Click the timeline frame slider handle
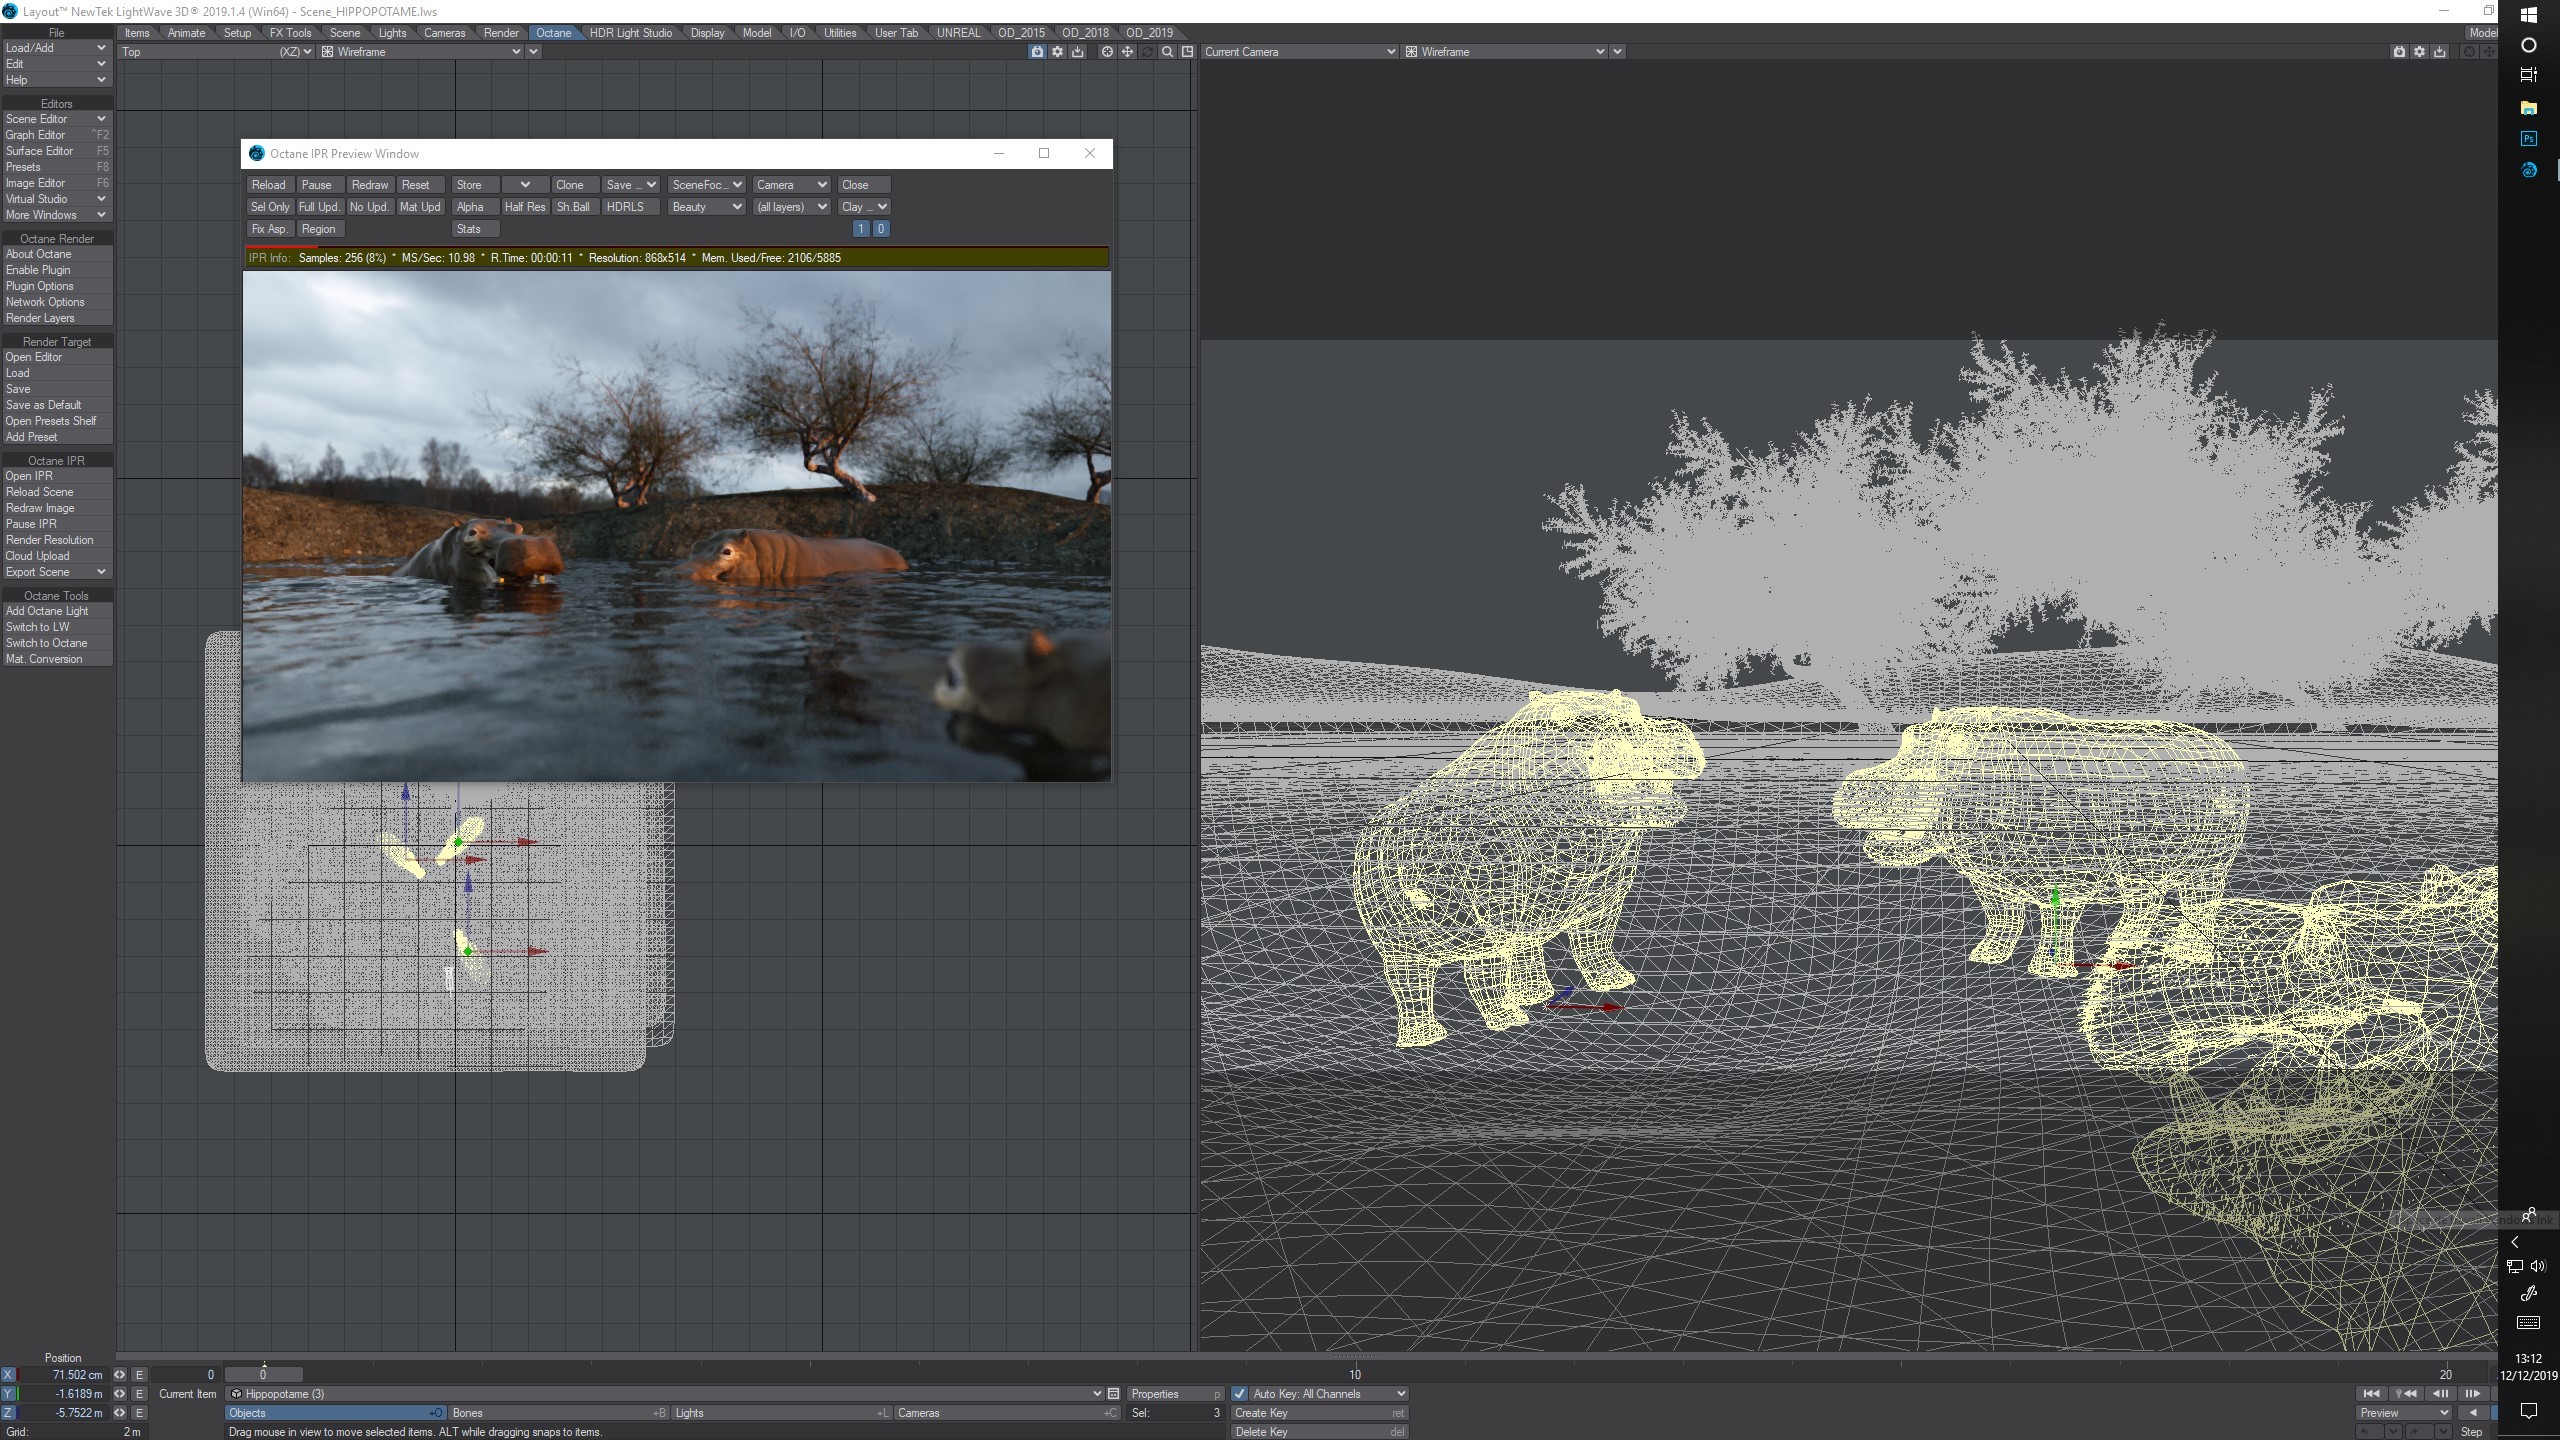Image resolution: width=2560 pixels, height=1440 pixels. point(263,1375)
